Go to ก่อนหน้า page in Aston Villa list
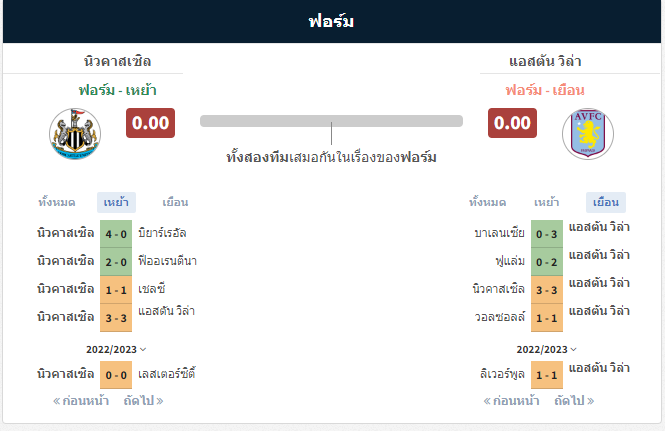 tap(511, 400)
